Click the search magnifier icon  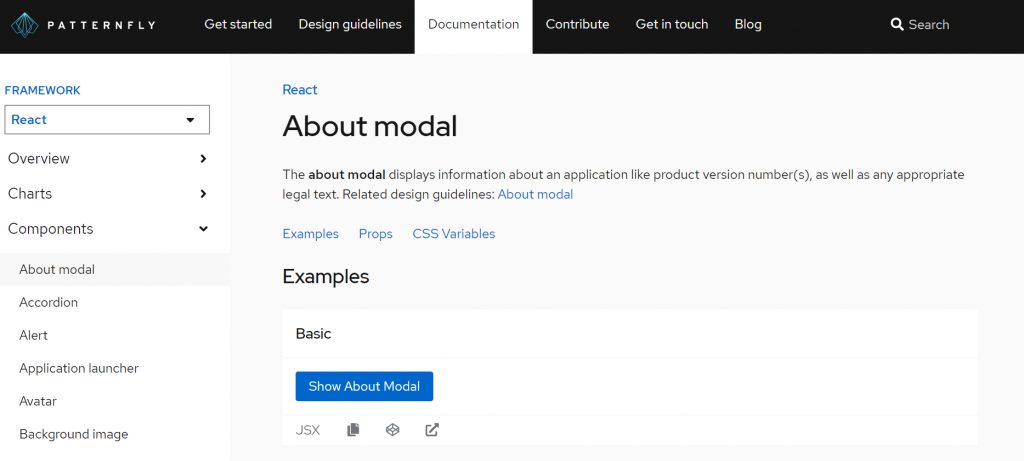(x=897, y=25)
